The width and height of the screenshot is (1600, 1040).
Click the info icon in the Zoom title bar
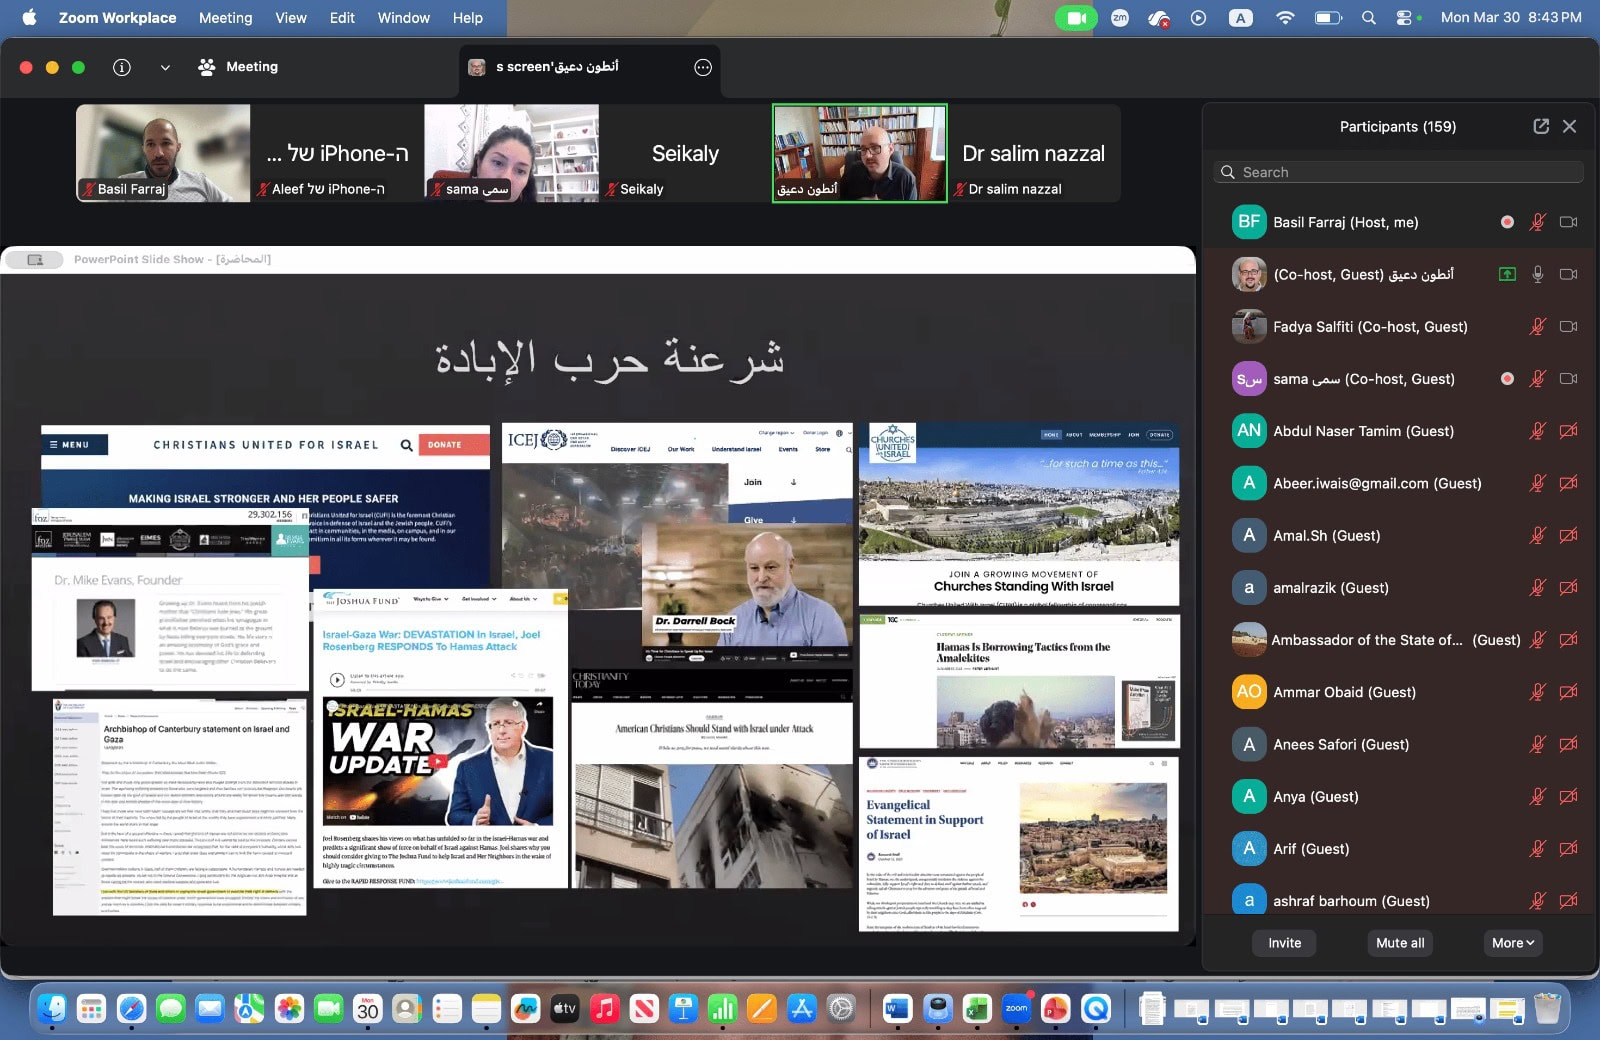(120, 68)
